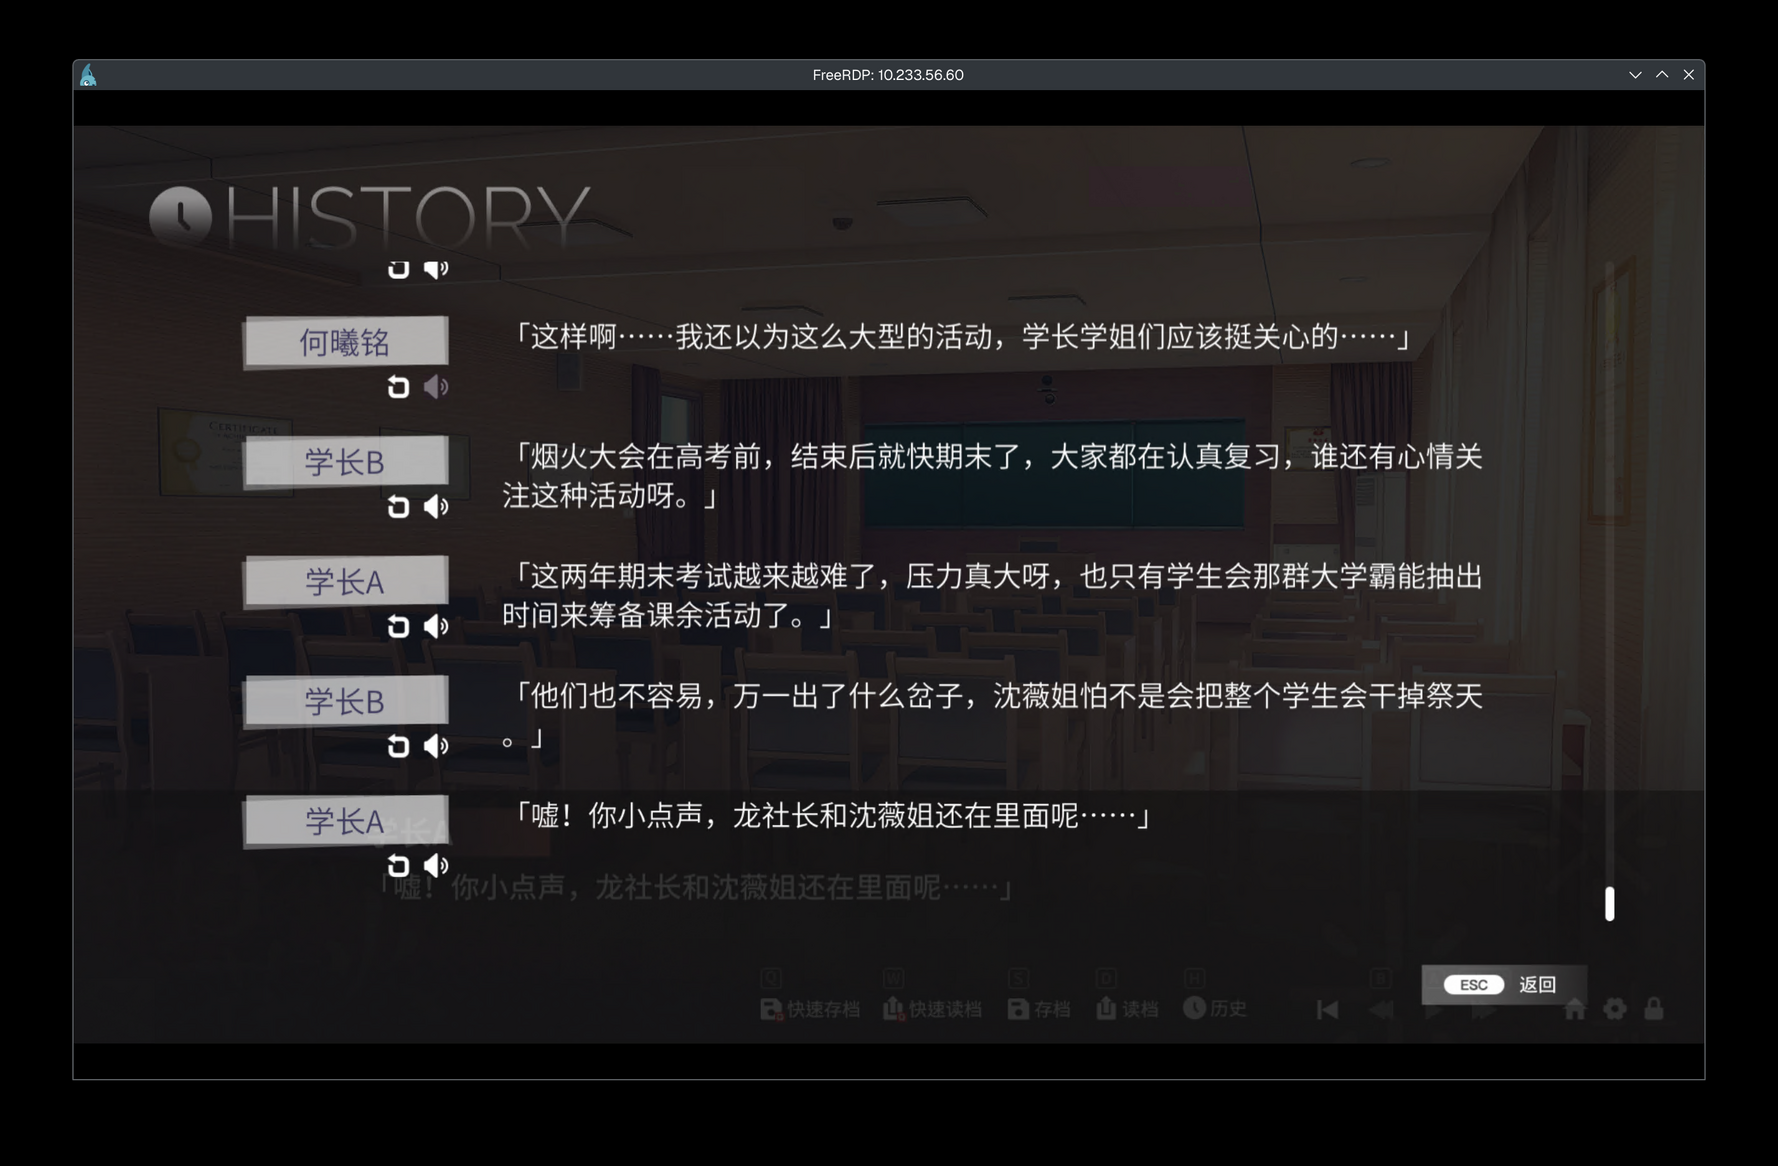This screenshot has width=1778, height=1166.
Task: Click the HISTORY clock icon
Action: coord(181,216)
